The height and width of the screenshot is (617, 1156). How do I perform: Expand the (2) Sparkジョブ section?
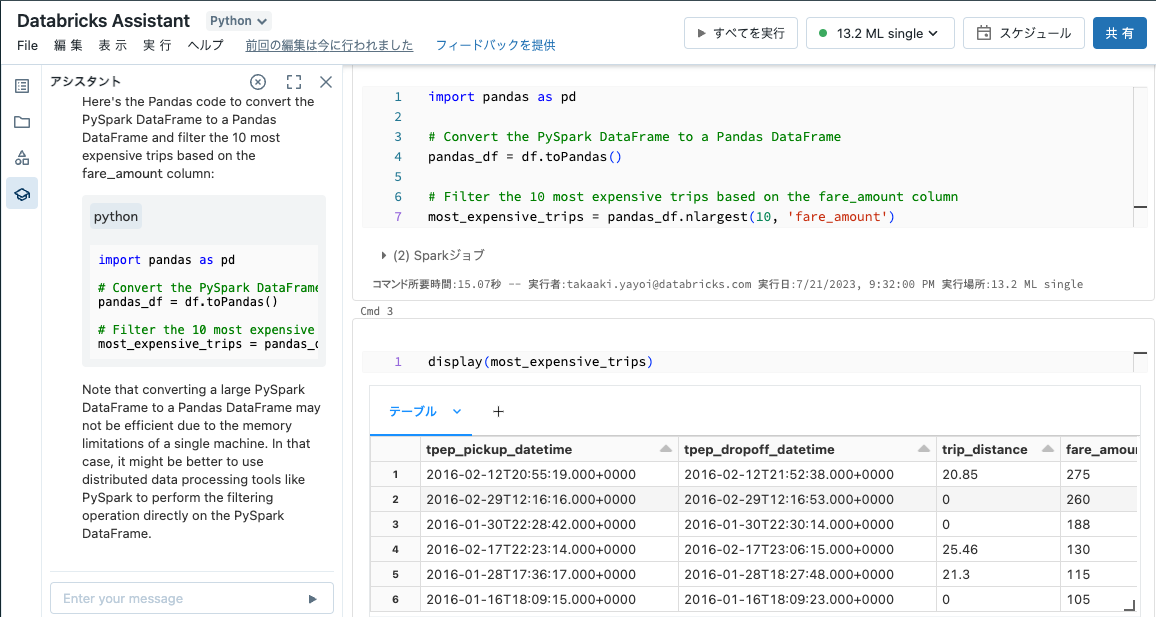click(383, 254)
